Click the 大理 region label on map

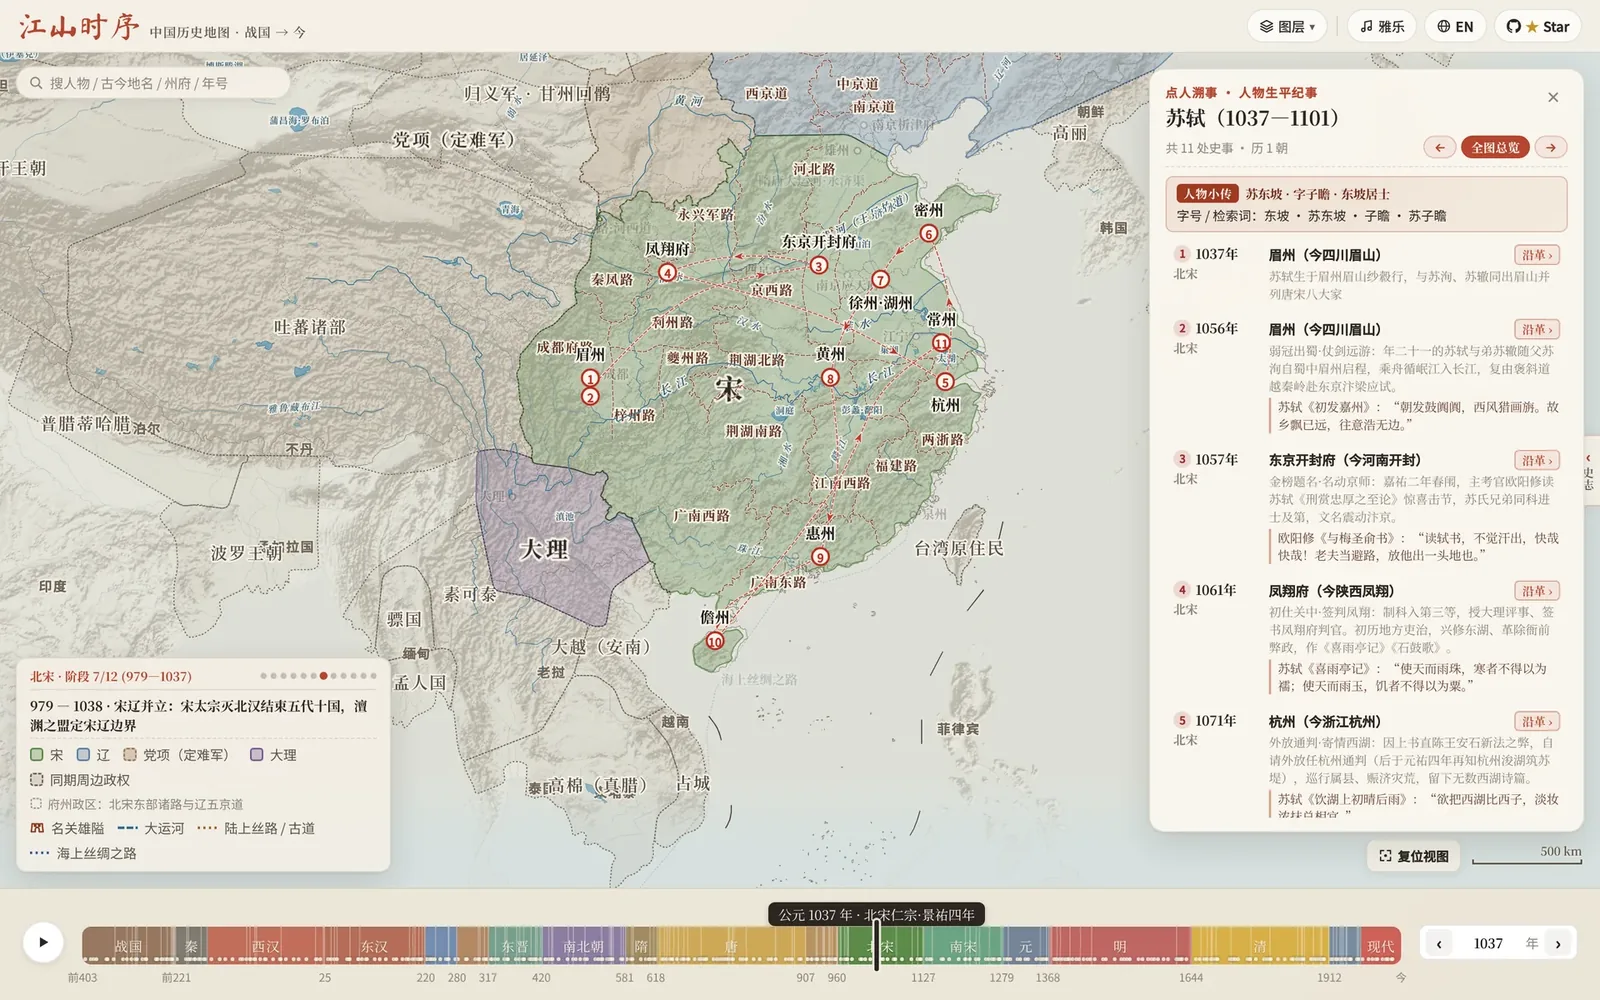tap(544, 550)
